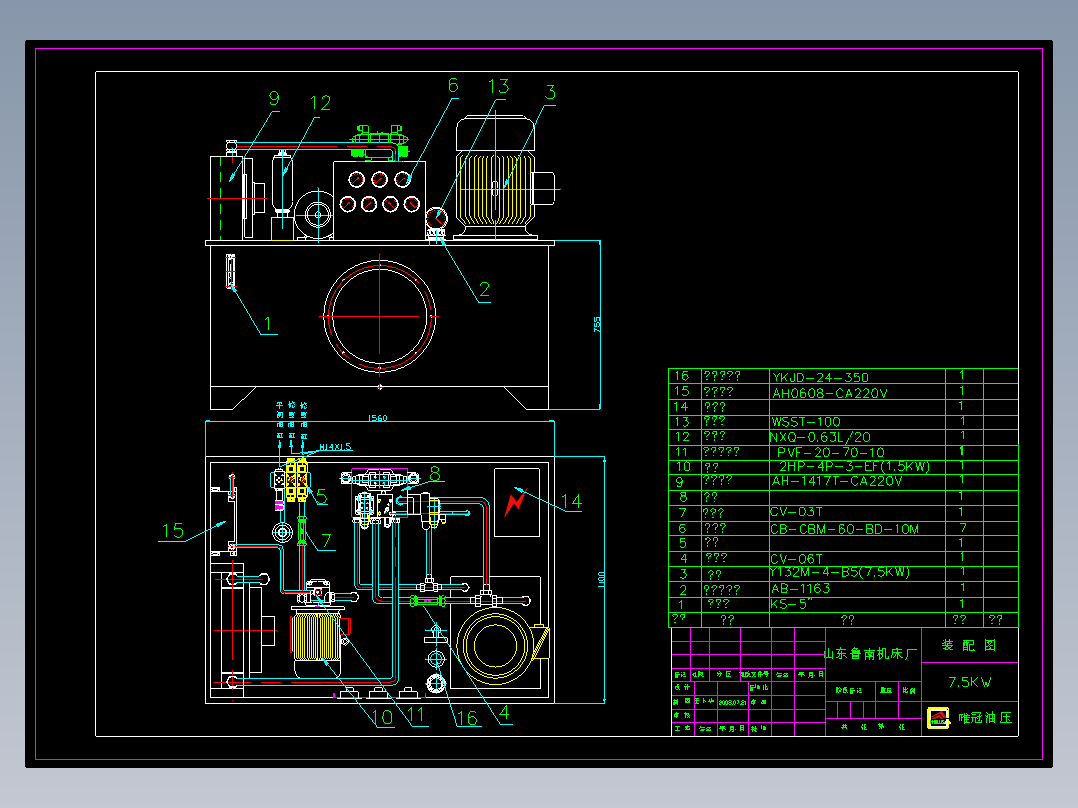The height and width of the screenshot is (808, 1078).
Task: Select callout number 1 on the drawing
Action: 267,323
